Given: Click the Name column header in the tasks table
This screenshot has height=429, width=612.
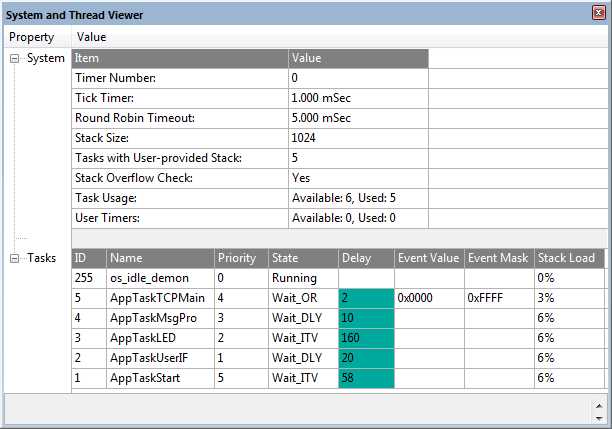Looking at the screenshot, I should [x=160, y=258].
